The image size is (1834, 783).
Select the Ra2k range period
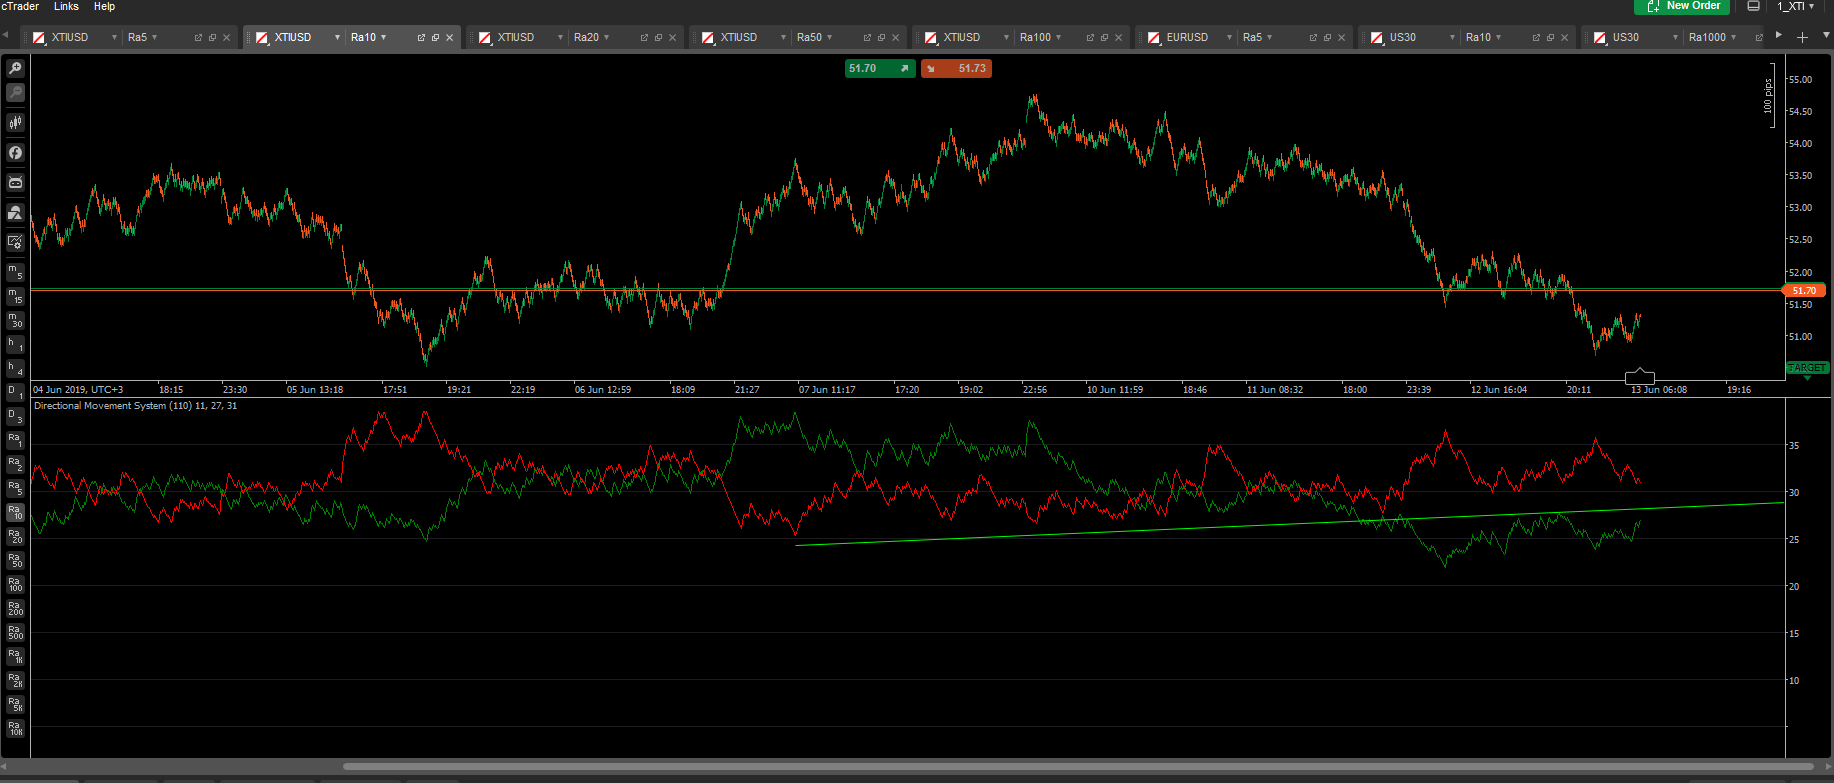15,680
